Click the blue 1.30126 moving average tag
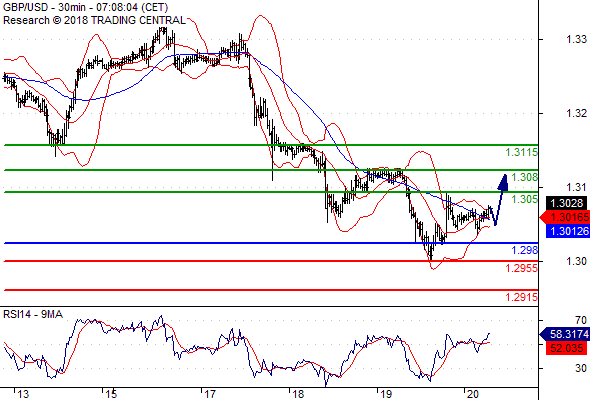This screenshot has width=590, height=400. [567, 231]
